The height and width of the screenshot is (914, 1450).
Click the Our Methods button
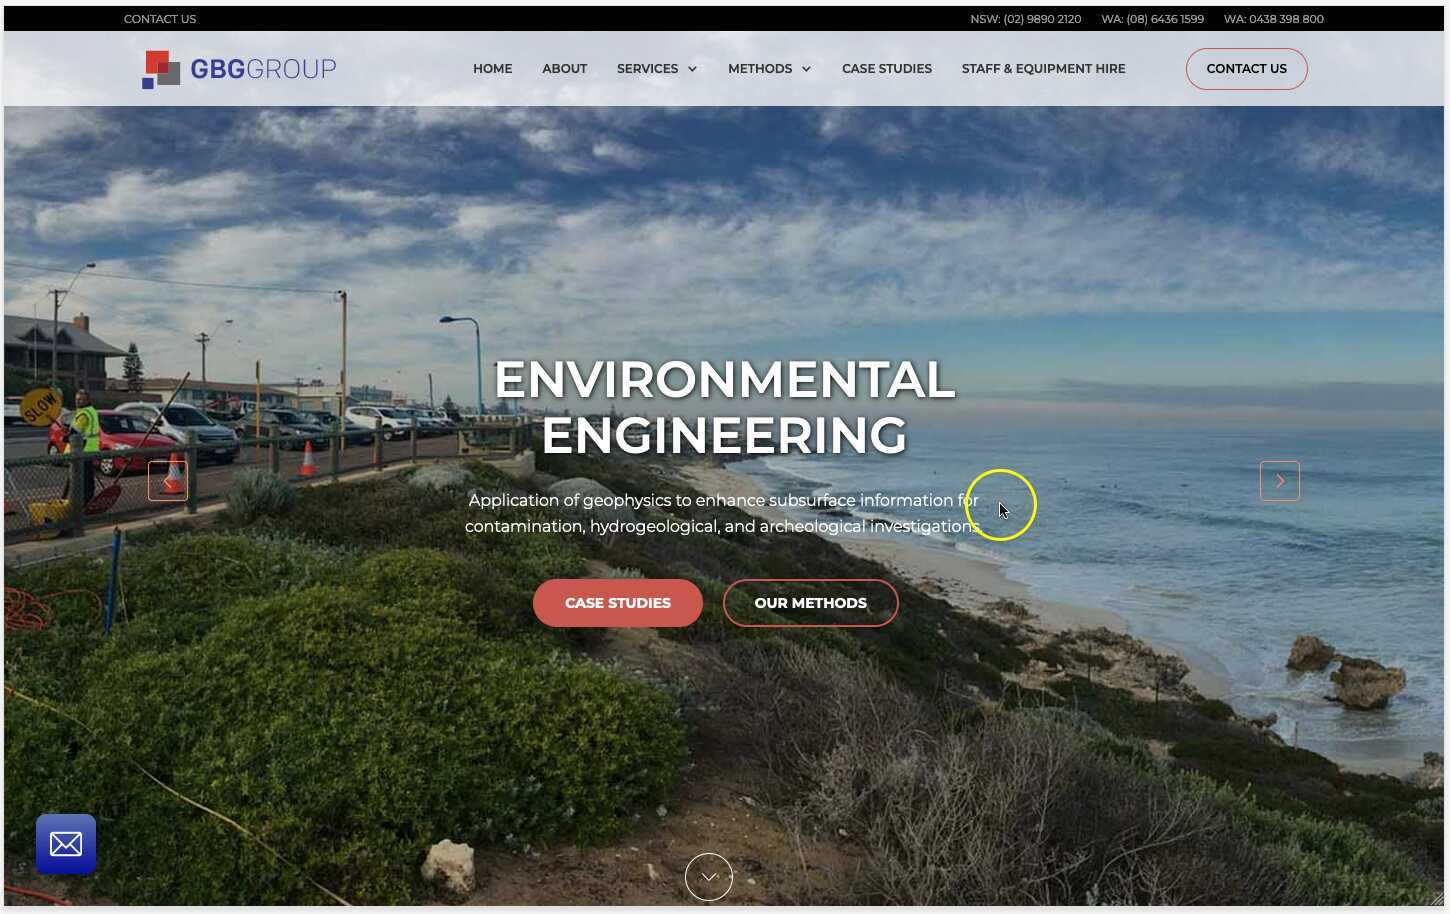[x=810, y=603]
